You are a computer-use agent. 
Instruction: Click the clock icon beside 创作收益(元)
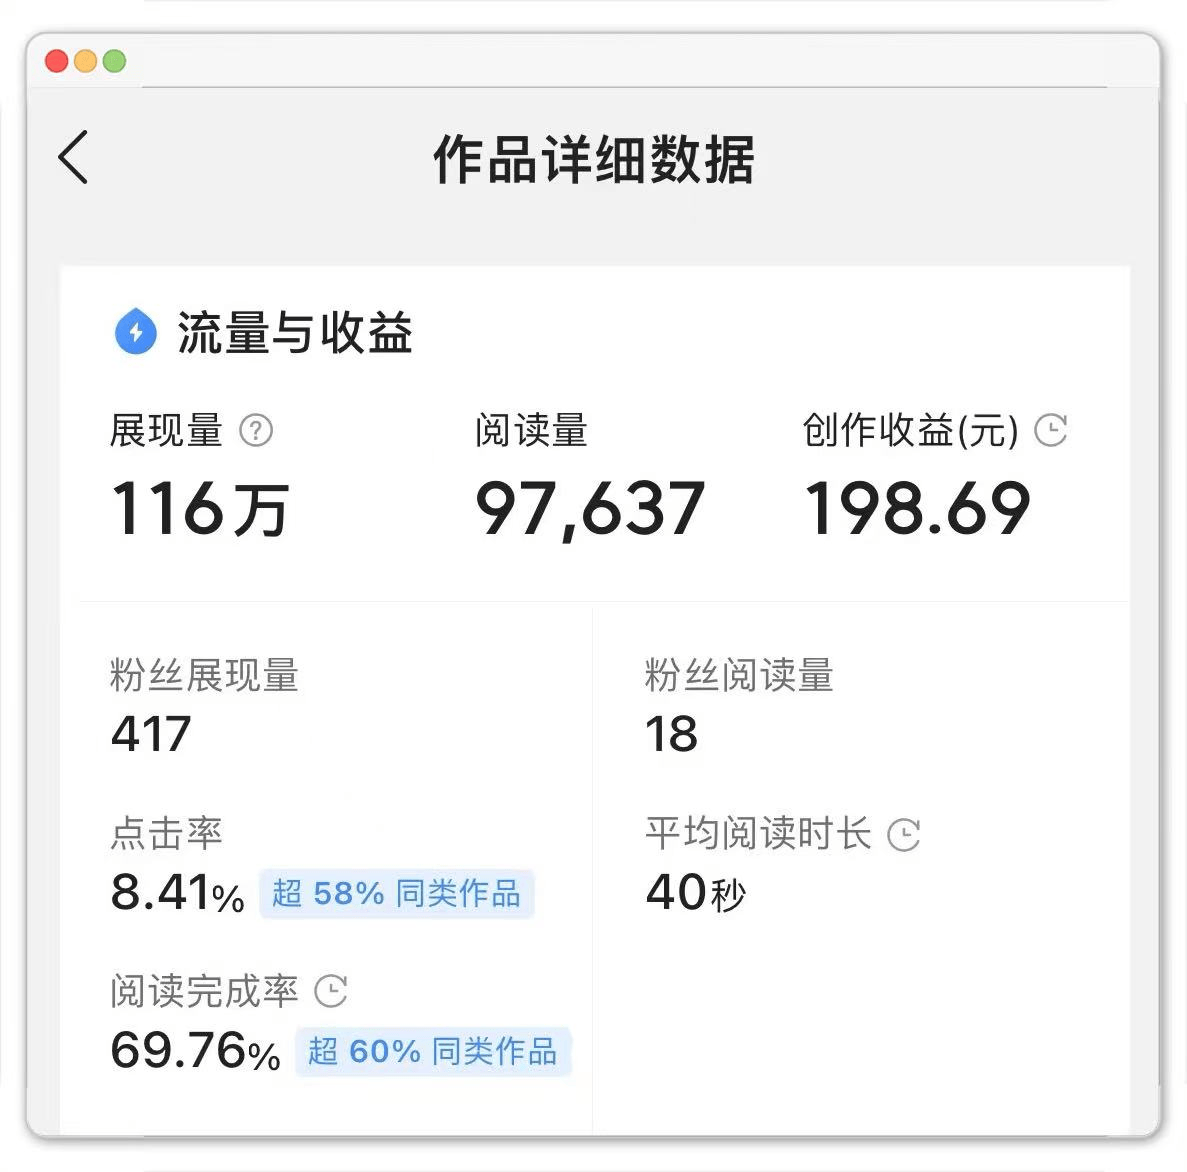pyautogui.click(x=1050, y=431)
